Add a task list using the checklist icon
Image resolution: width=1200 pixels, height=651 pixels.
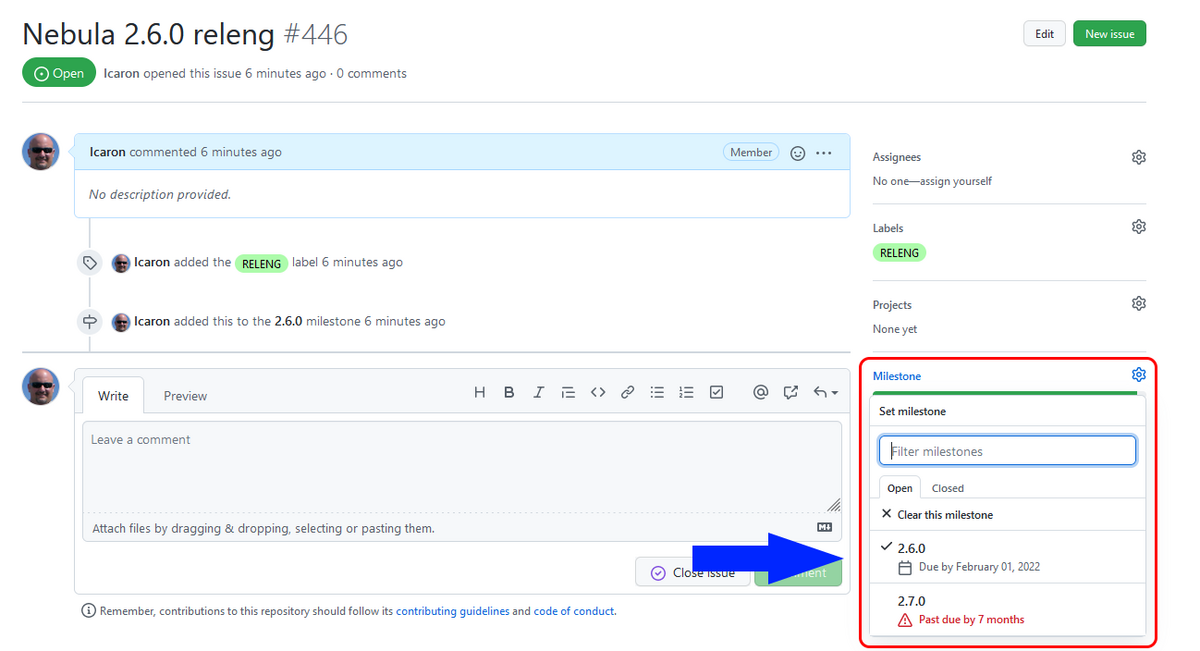[716, 392]
